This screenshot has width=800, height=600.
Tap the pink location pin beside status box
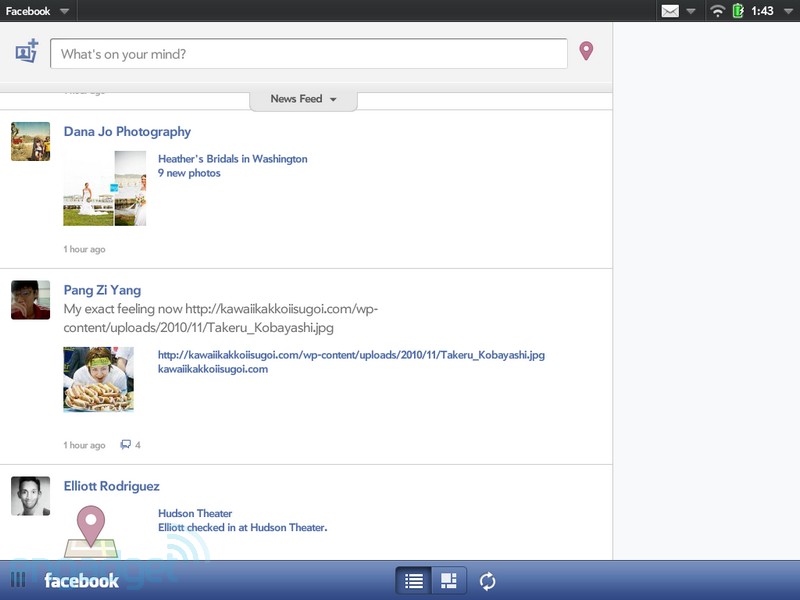click(x=586, y=51)
